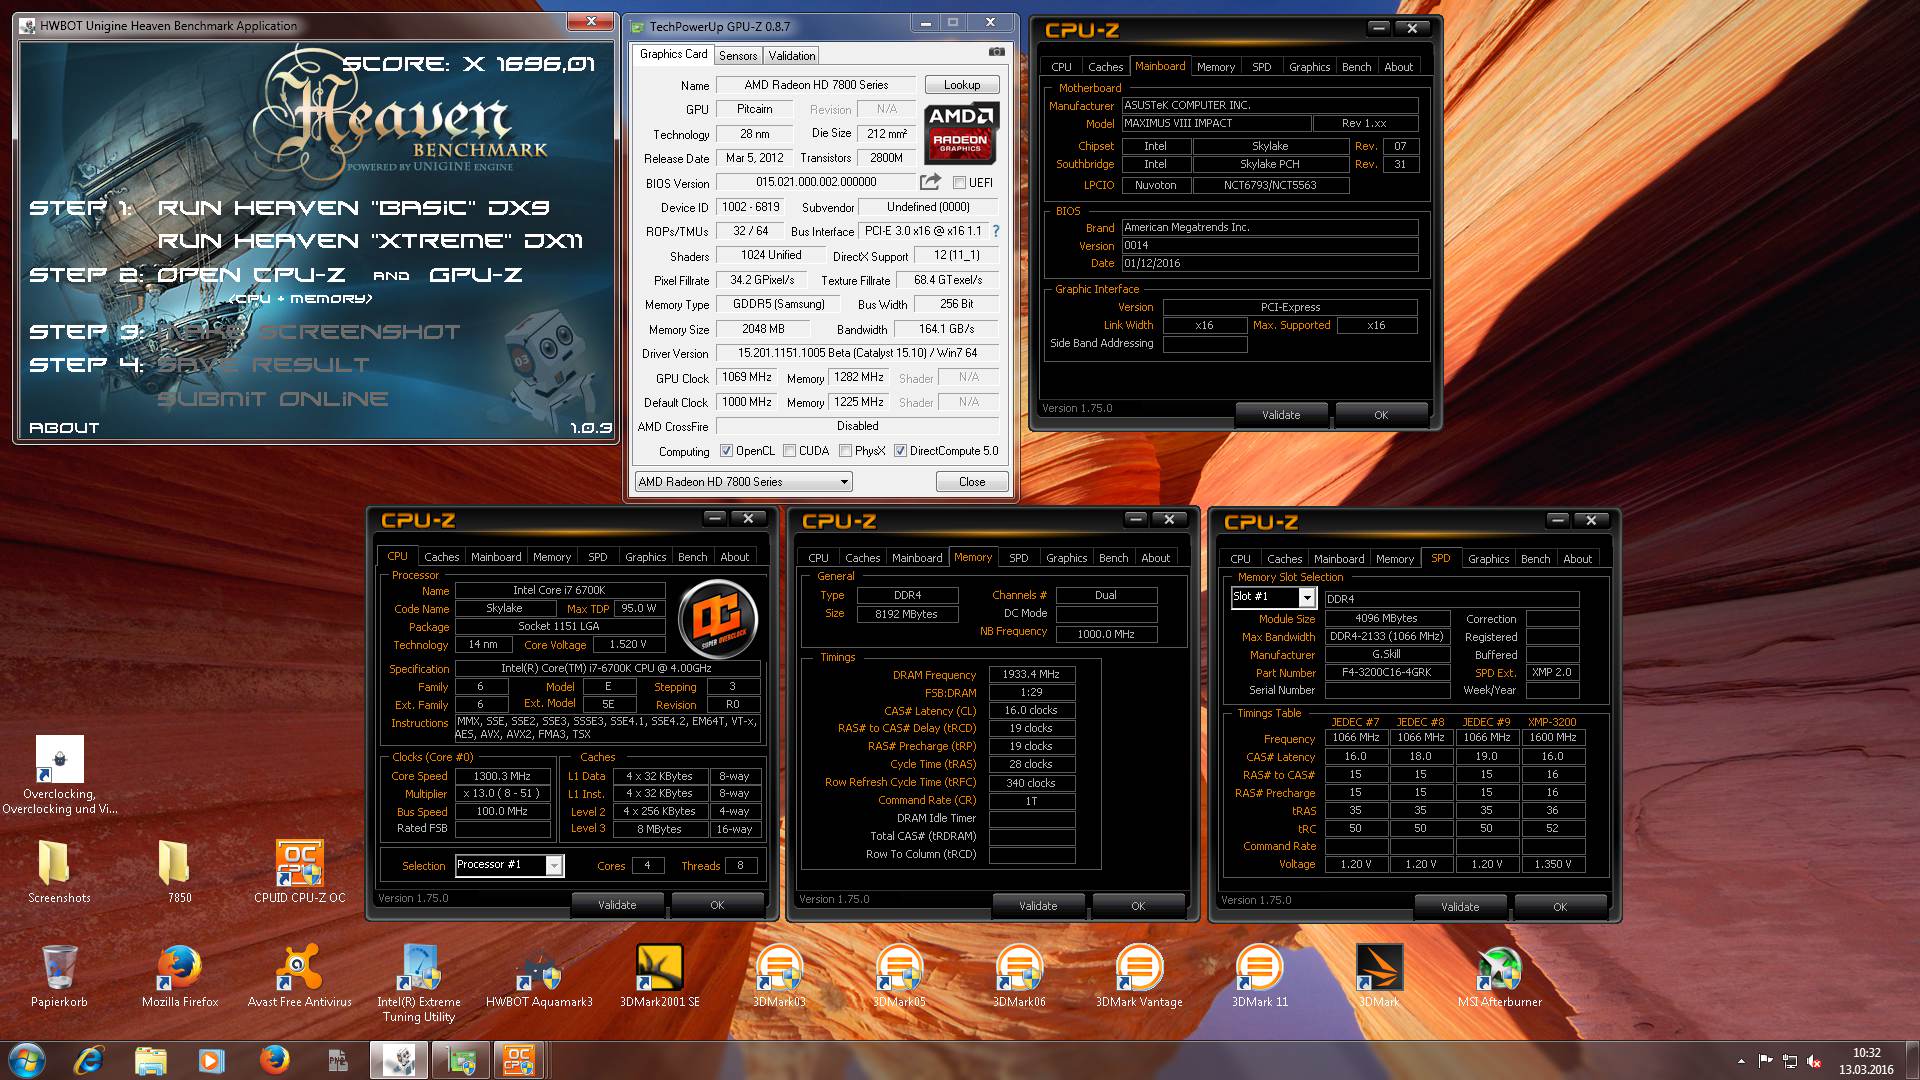This screenshot has width=1920, height=1080.
Task: Open 3DMark03 desktop shortcut
Action: tap(779, 977)
